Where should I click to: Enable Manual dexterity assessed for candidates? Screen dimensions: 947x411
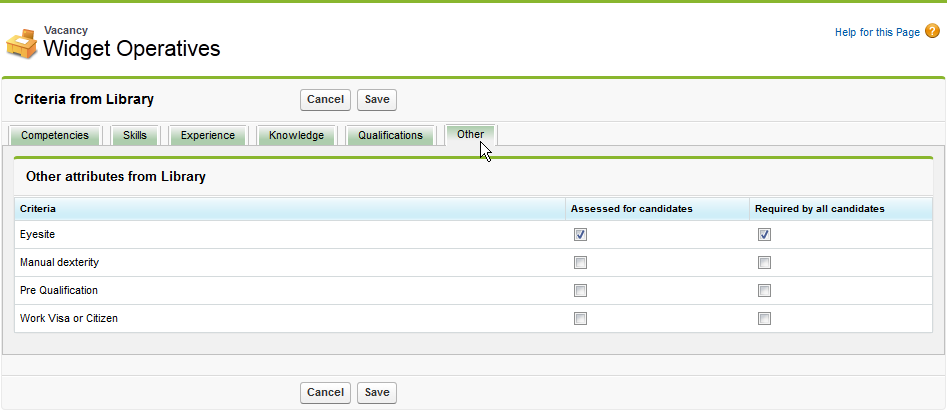[x=580, y=263]
